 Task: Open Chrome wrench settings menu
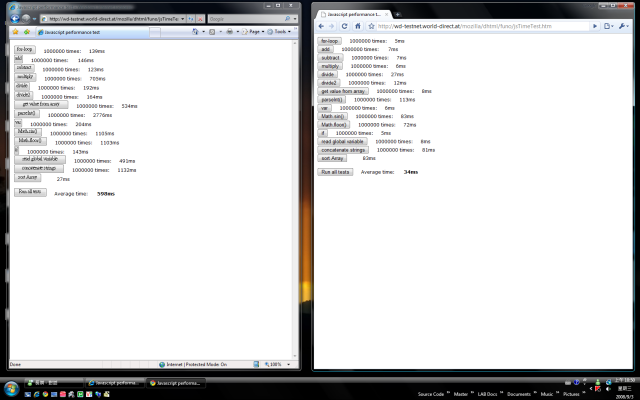click(624, 26)
